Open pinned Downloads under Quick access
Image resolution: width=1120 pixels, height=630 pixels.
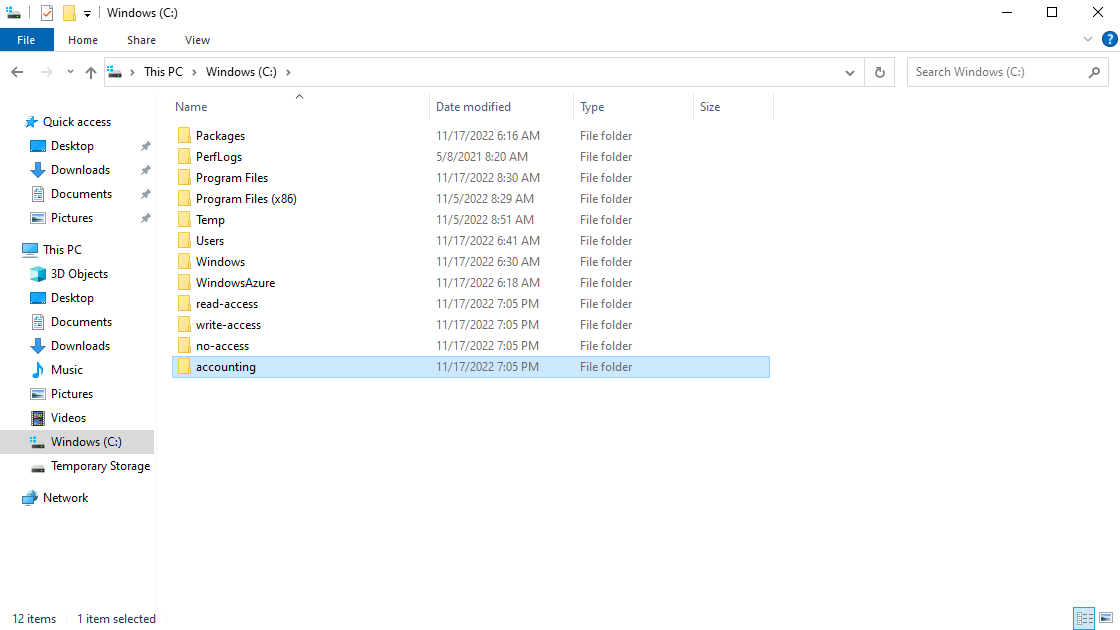[x=80, y=170]
